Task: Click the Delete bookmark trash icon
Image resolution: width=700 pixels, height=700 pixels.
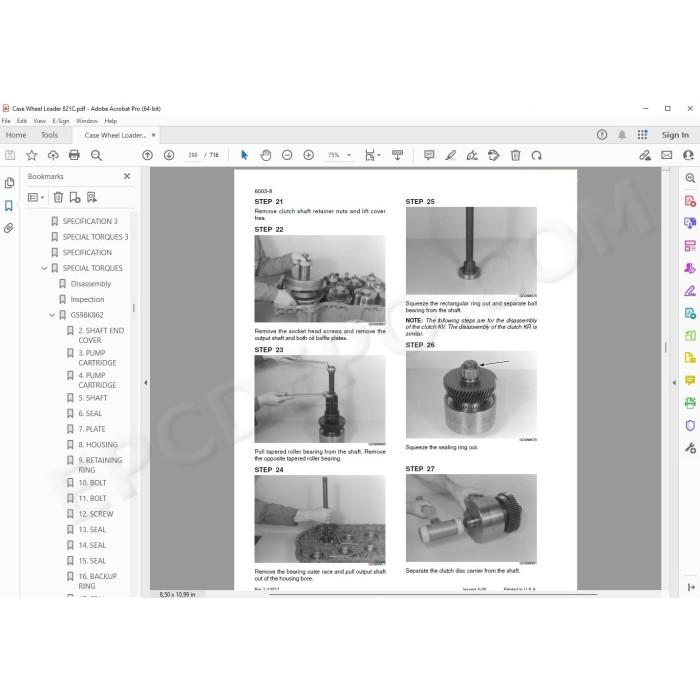Action: 58,197
